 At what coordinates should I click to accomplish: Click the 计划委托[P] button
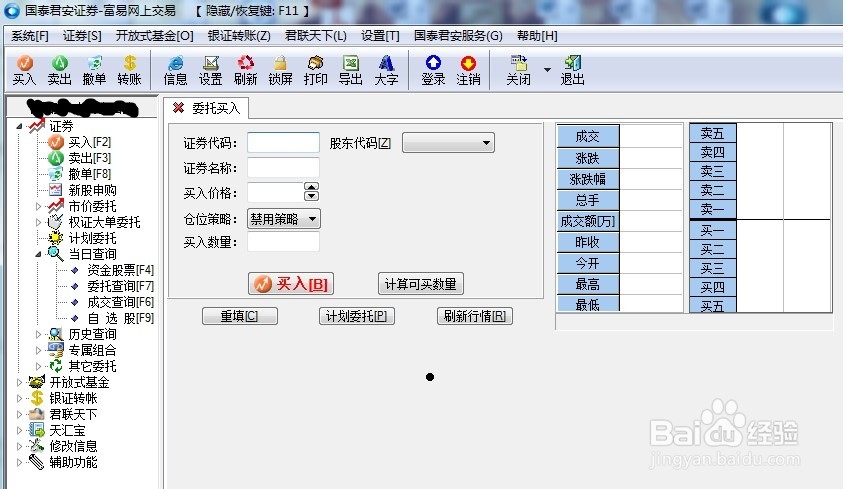coord(357,316)
